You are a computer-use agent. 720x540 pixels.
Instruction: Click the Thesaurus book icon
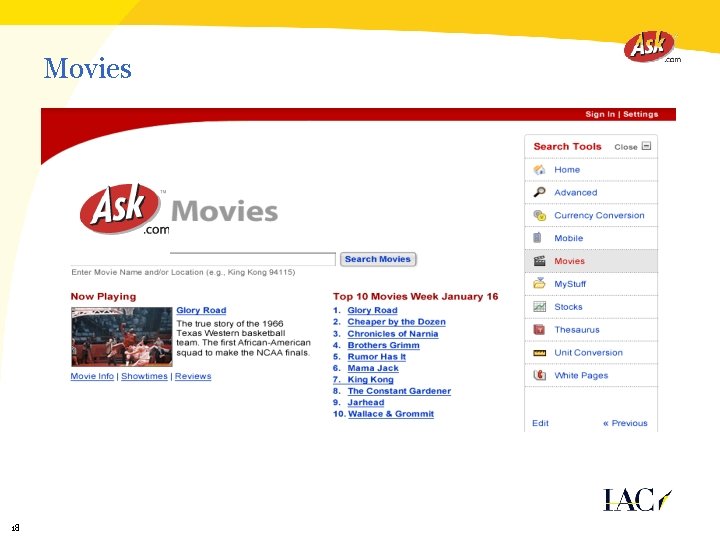(539, 329)
